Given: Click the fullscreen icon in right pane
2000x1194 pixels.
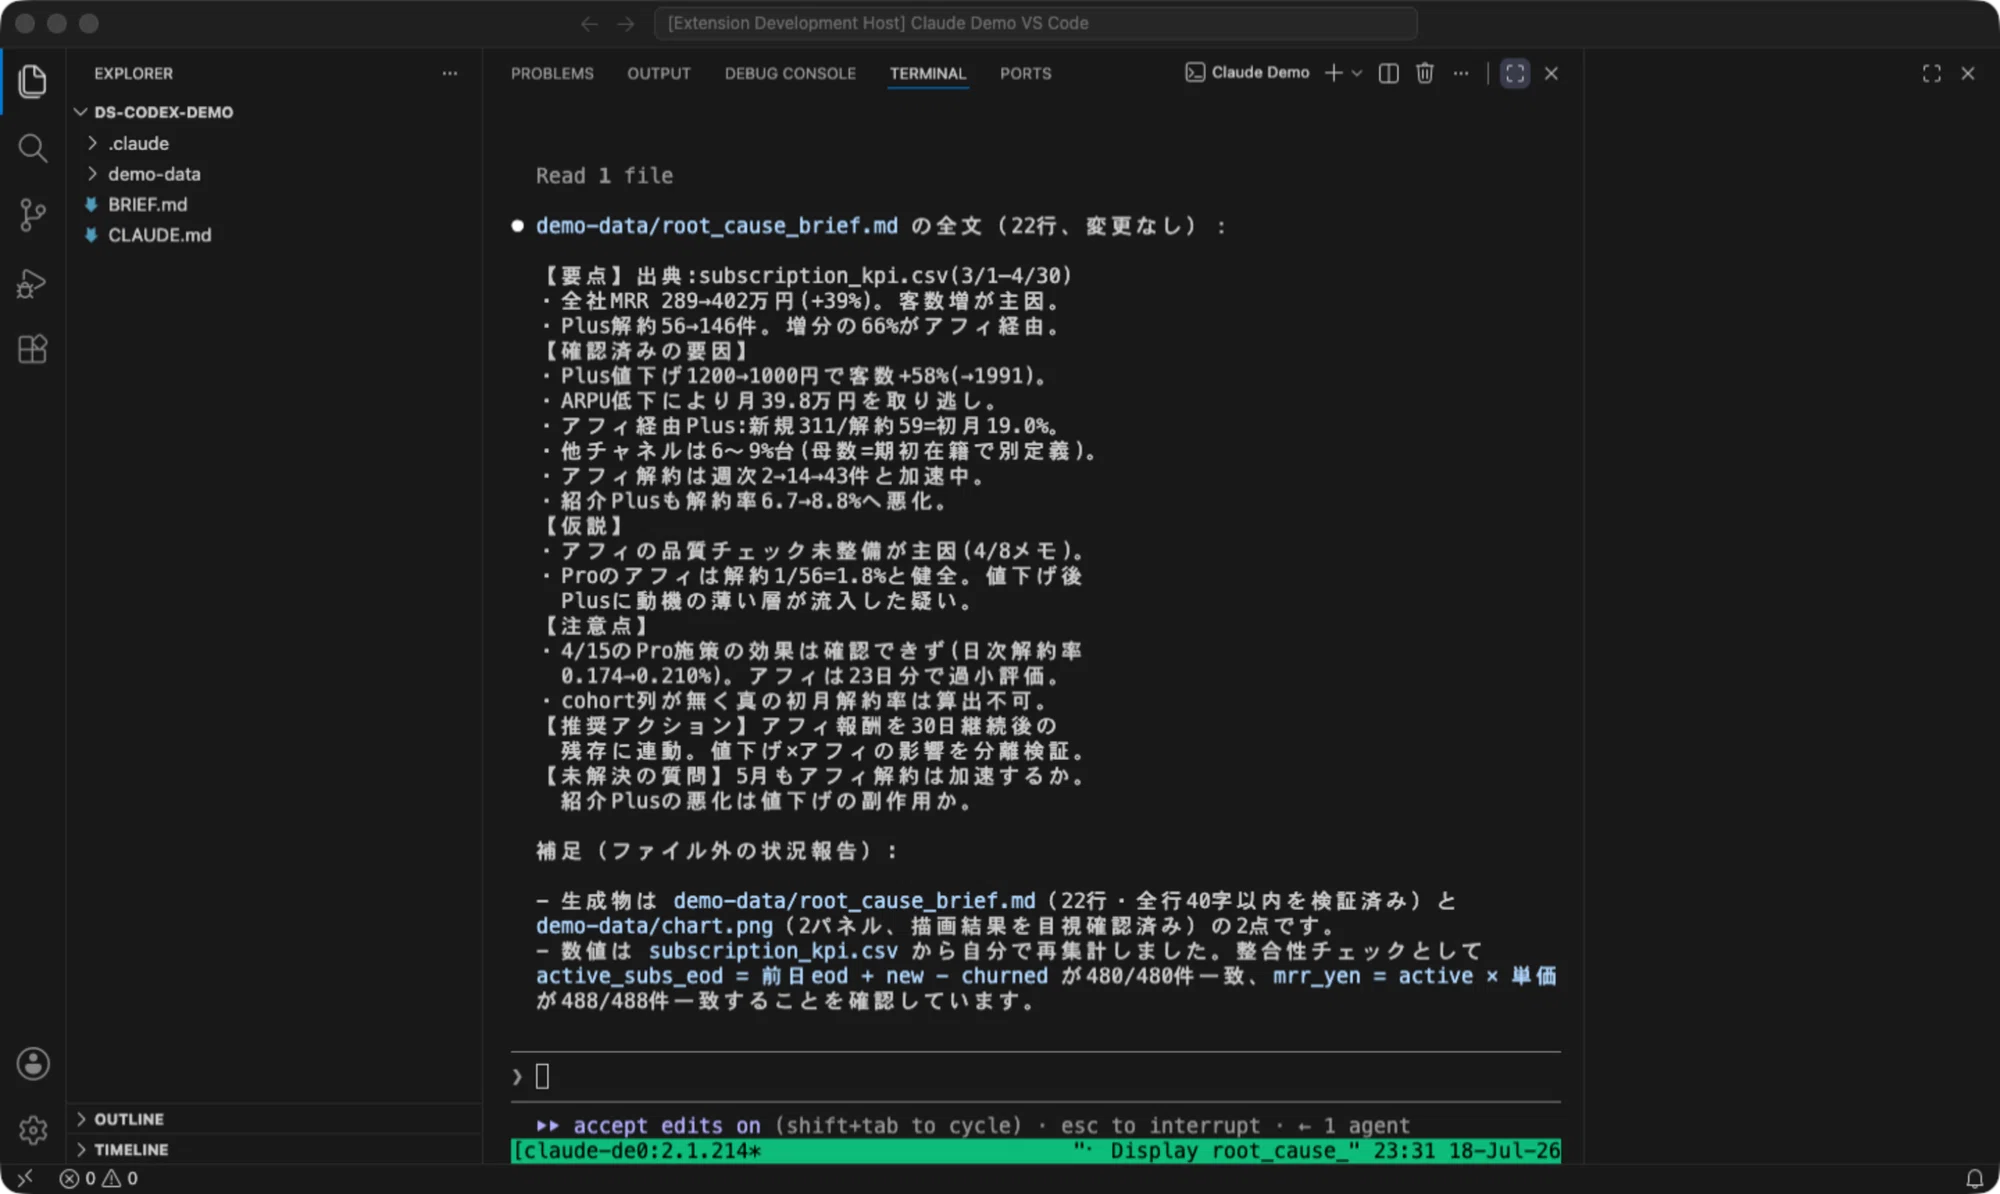Looking at the screenshot, I should tap(1932, 73).
